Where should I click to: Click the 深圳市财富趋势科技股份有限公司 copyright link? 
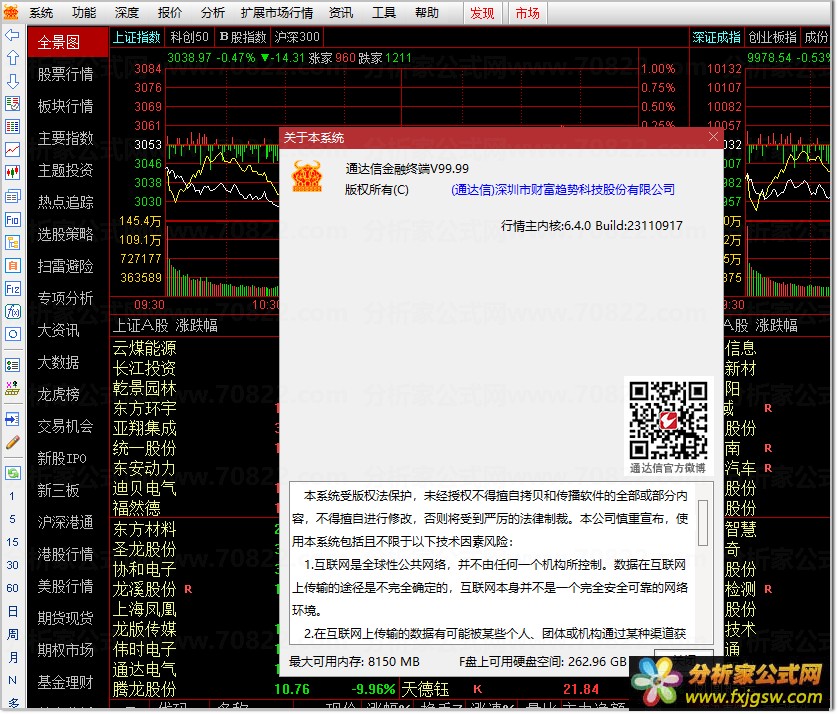tap(563, 189)
